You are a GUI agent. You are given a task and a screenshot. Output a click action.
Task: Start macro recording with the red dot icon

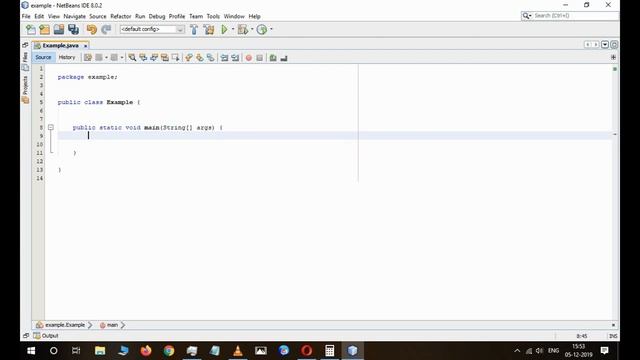249,58
